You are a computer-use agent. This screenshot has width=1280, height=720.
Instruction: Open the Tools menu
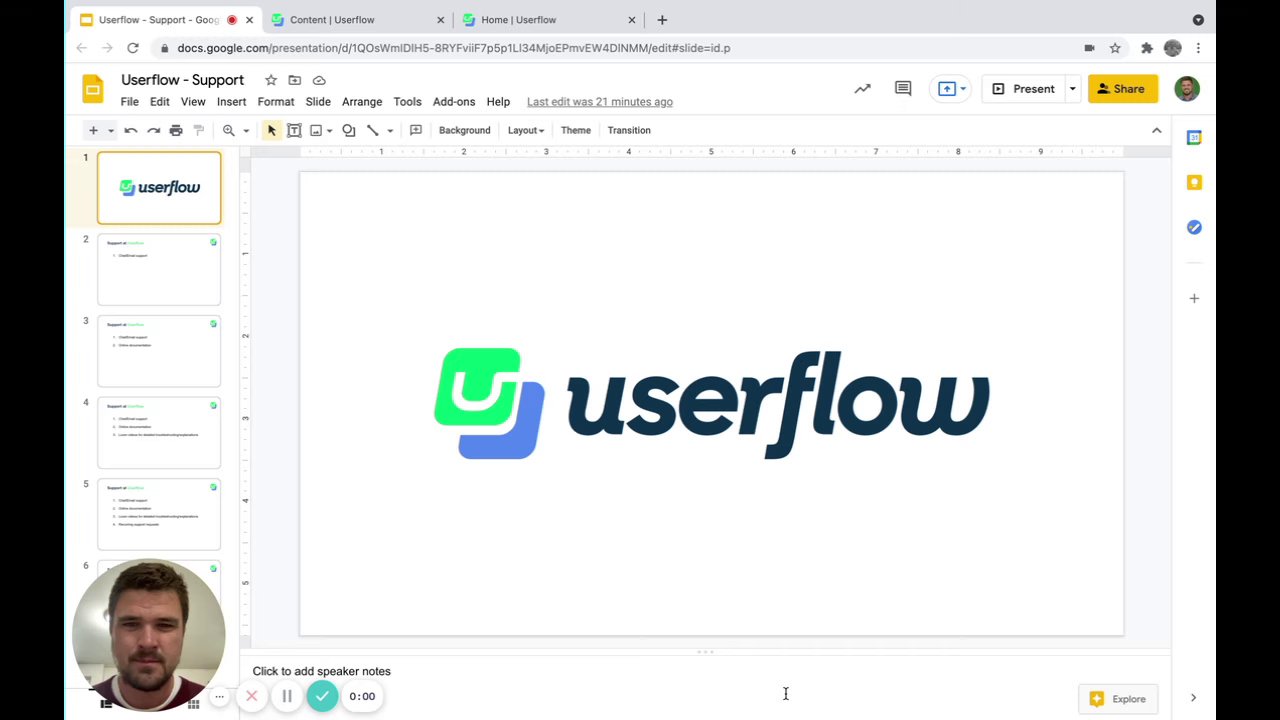407,102
